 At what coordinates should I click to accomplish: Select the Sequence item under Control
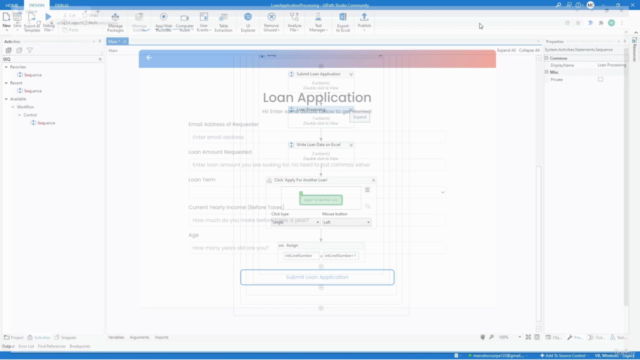coord(42,123)
